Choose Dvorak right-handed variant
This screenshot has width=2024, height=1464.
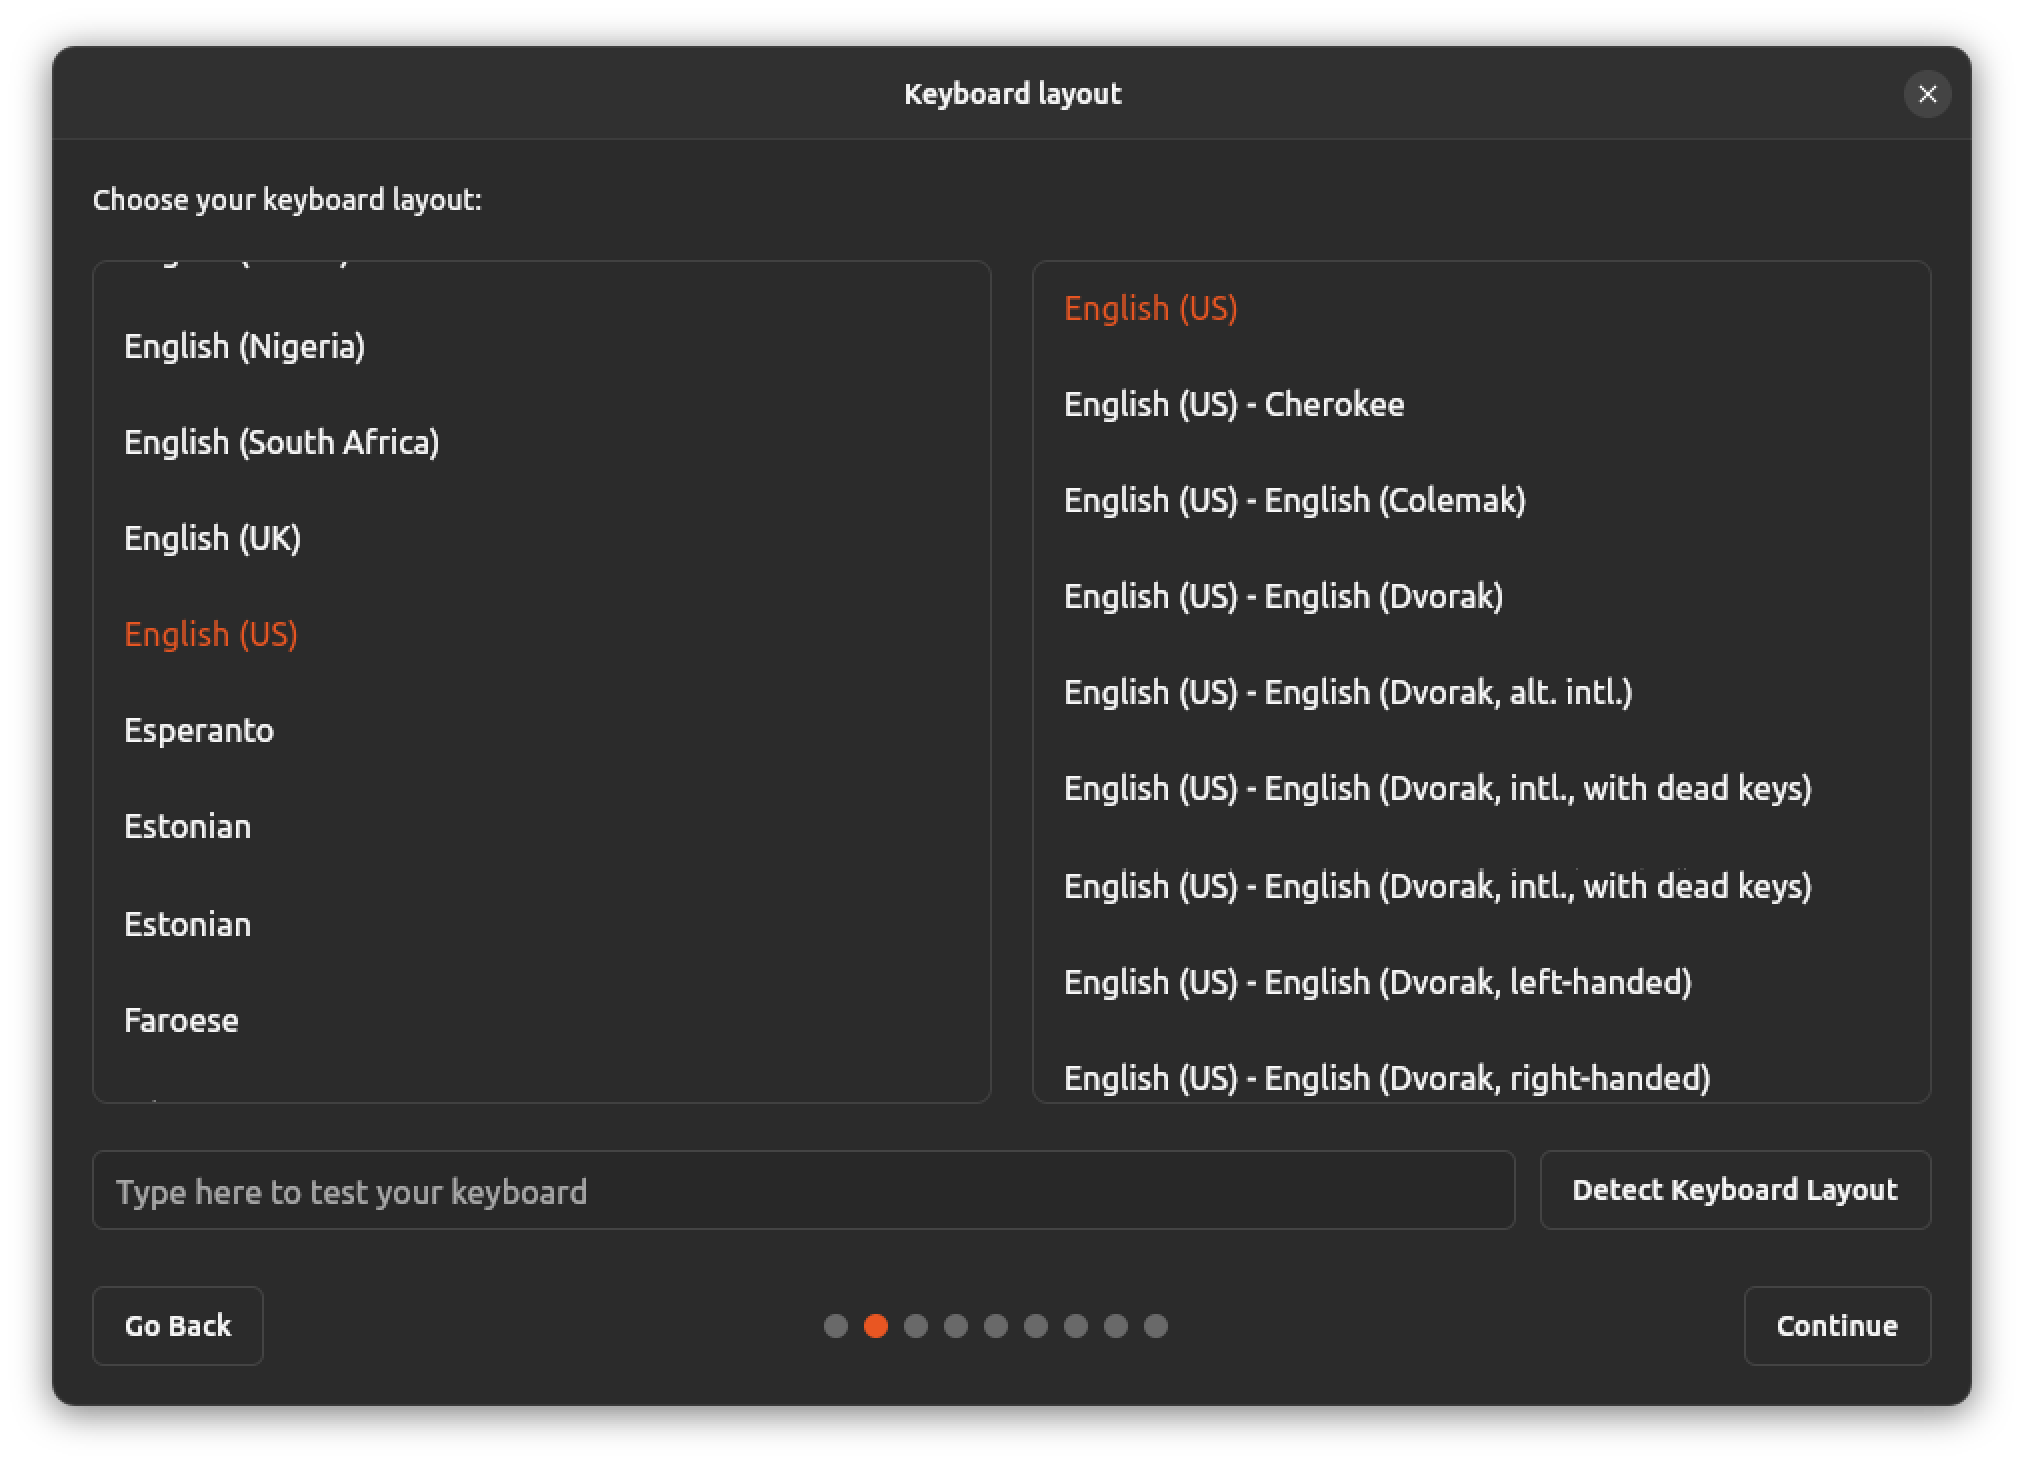click(x=1386, y=1078)
